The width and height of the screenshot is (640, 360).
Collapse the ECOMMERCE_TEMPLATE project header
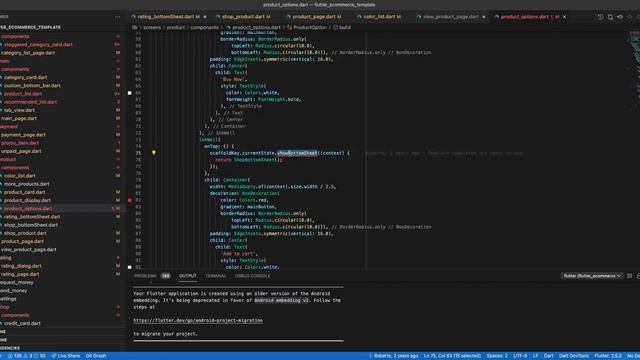[31, 27]
